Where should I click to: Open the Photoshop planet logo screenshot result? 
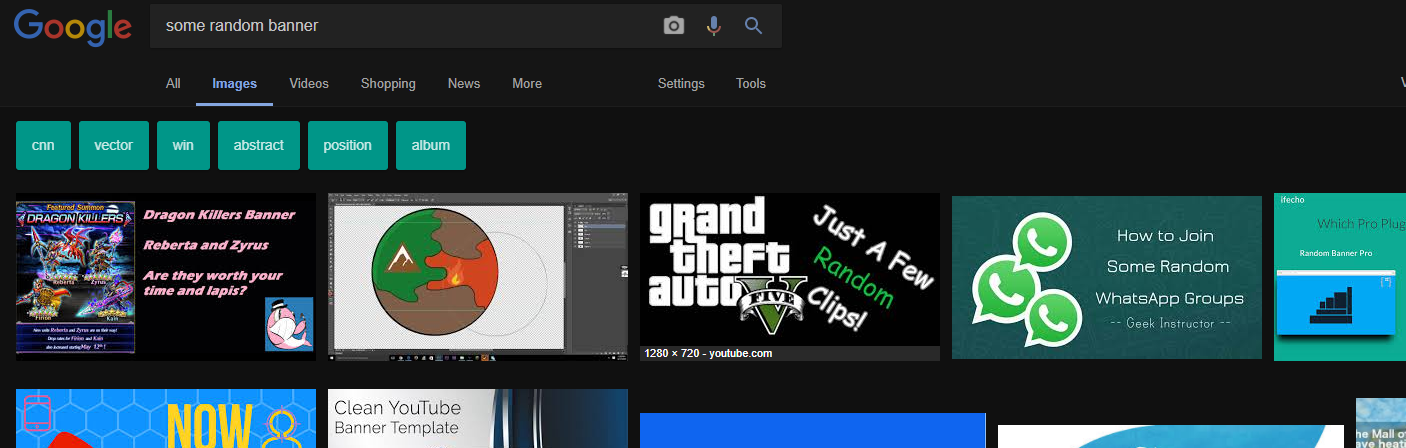[x=478, y=277]
